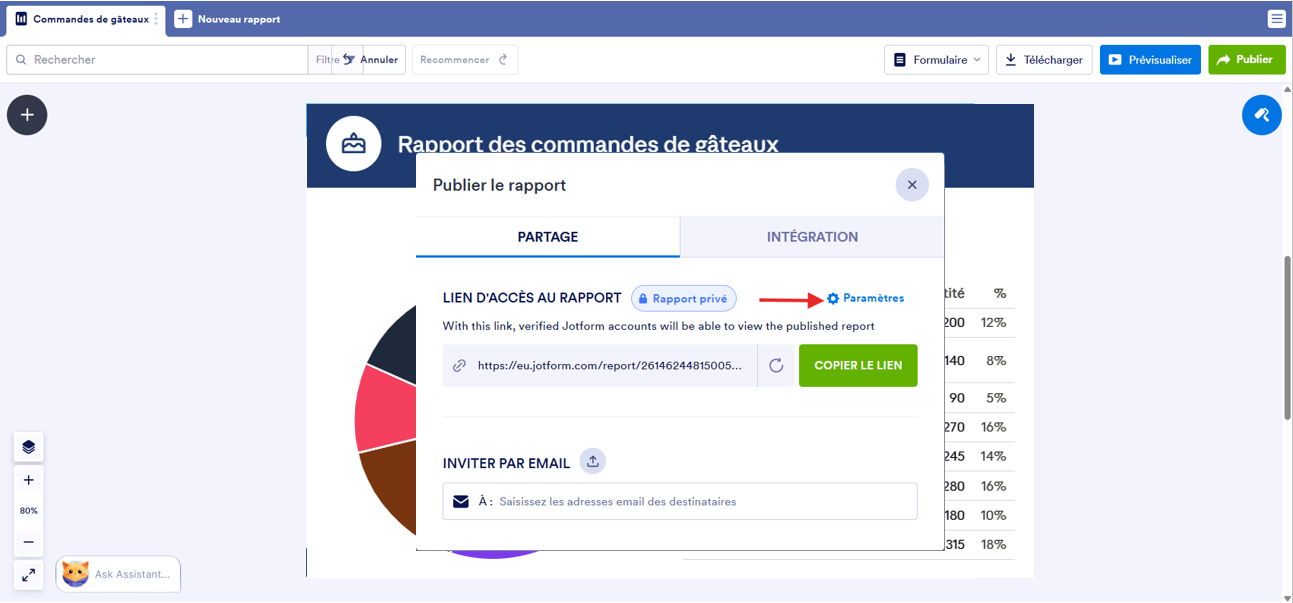Image resolution: width=1293 pixels, height=603 pixels.
Task: Add element with the dark plus circle
Action: (x=27, y=115)
